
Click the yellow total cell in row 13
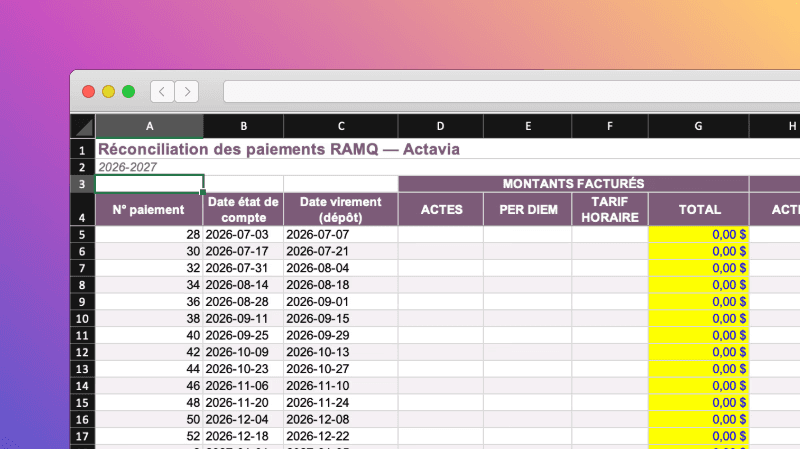click(x=698, y=369)
